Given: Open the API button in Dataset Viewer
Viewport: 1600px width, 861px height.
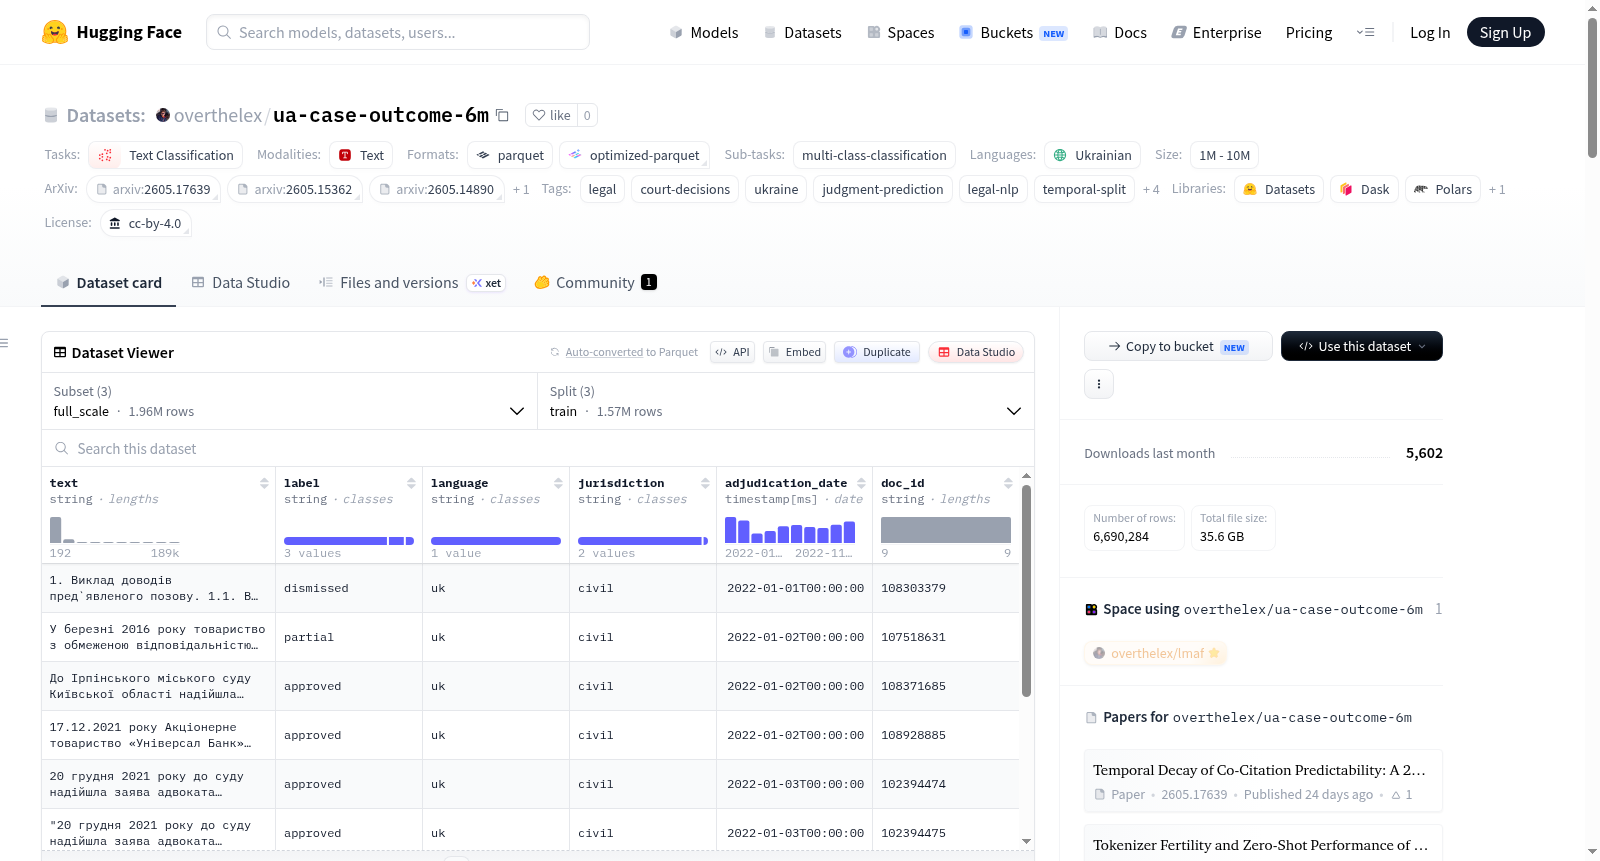Looking at the screenshot, I should tap(733, 352).
